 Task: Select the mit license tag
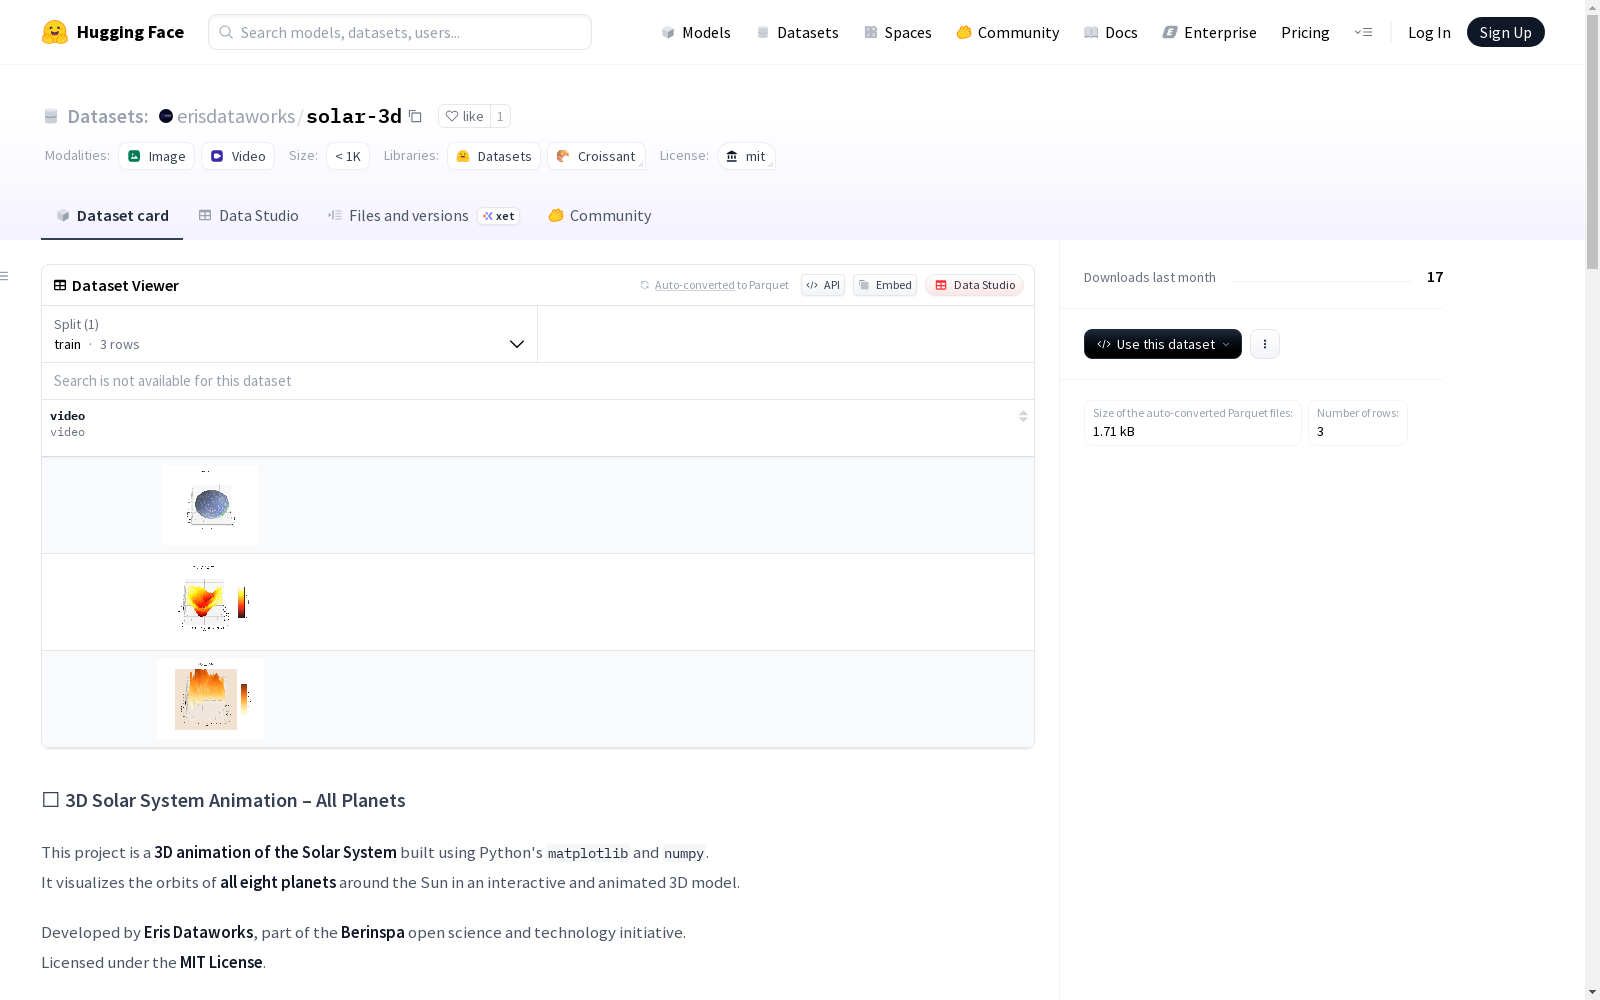tap(746, 156)
